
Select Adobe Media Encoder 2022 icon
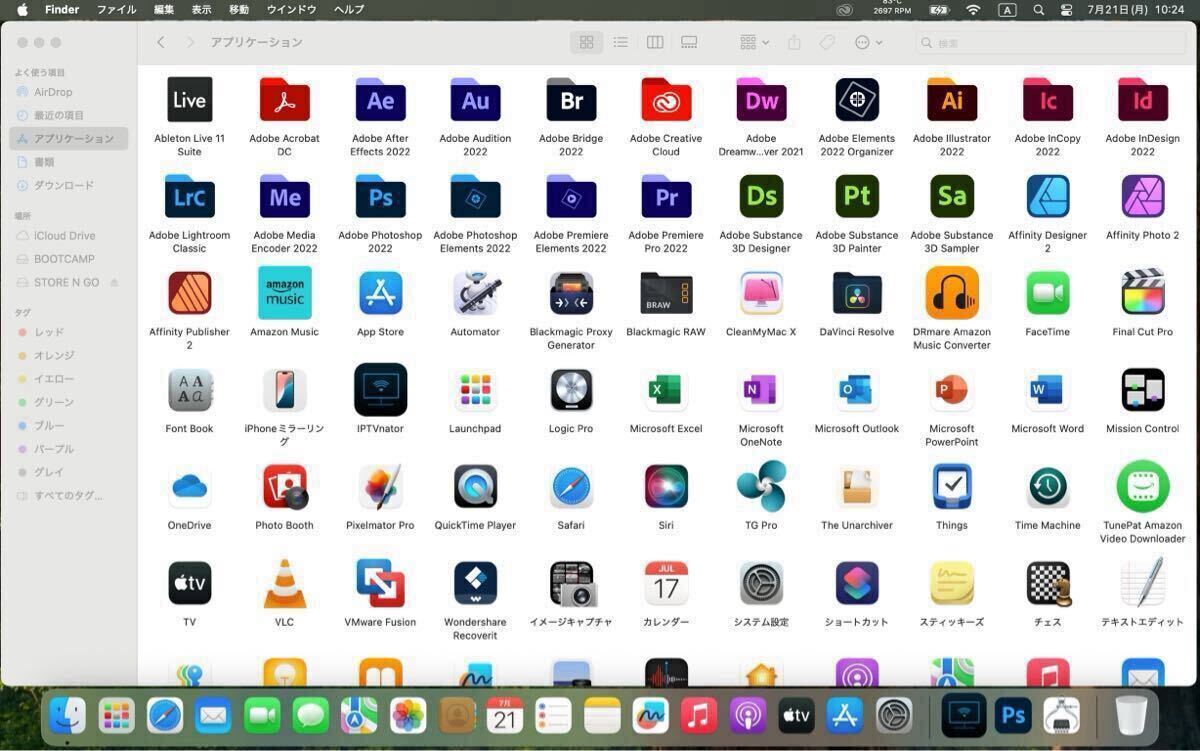coord(285,197)
